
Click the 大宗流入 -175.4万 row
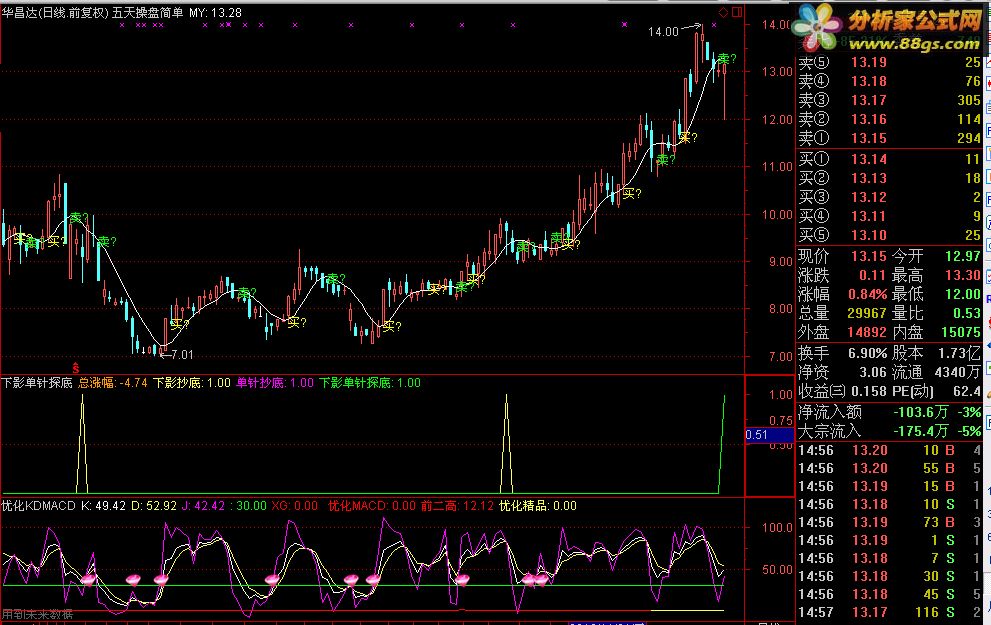pyautogui.click(x=889, y=431)
